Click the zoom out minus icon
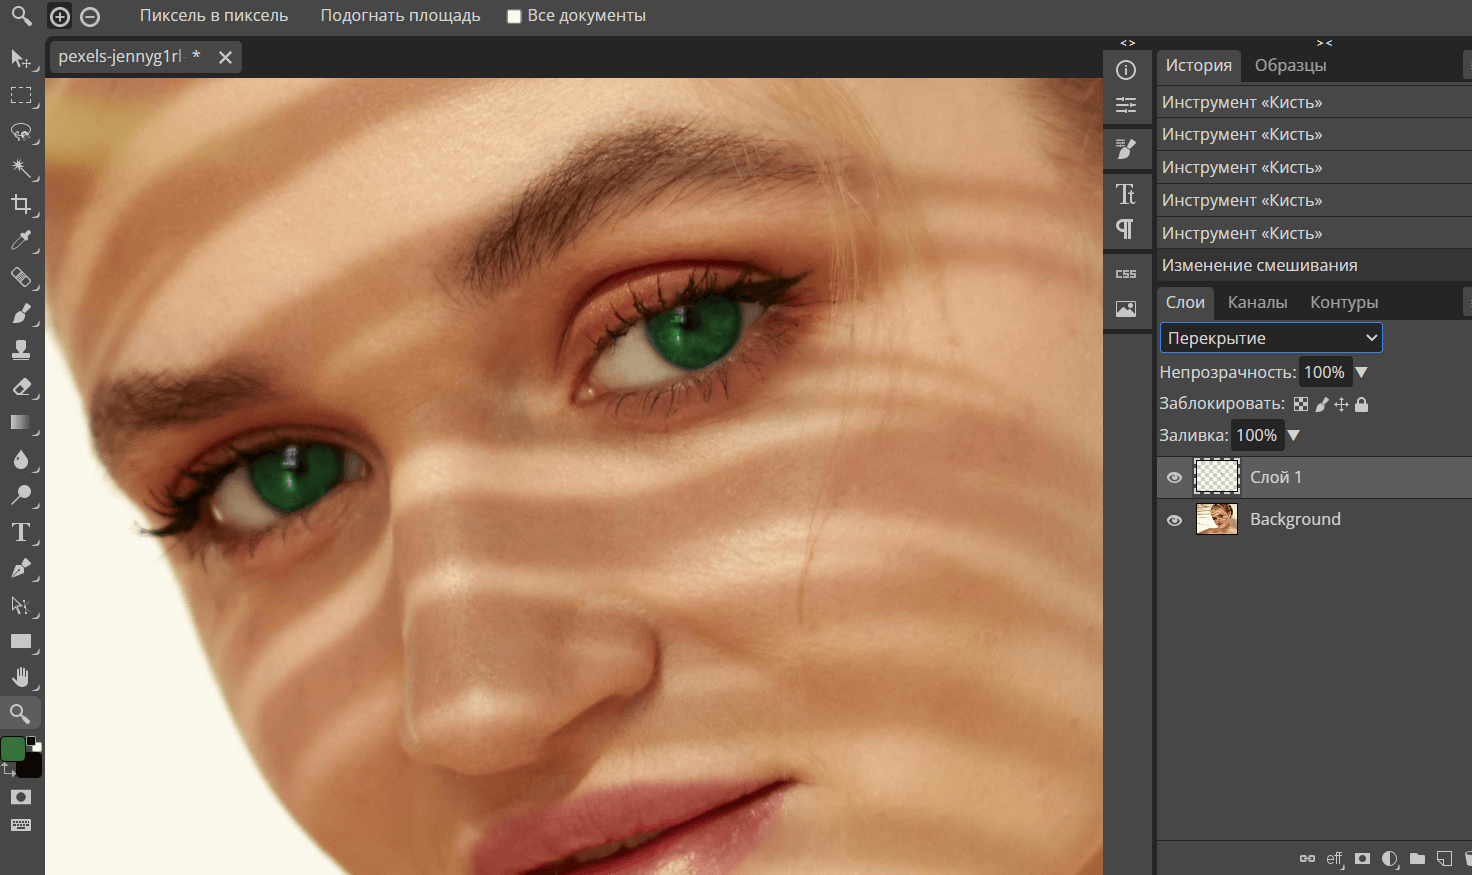The image size is (1472, 875). (90, 16)
